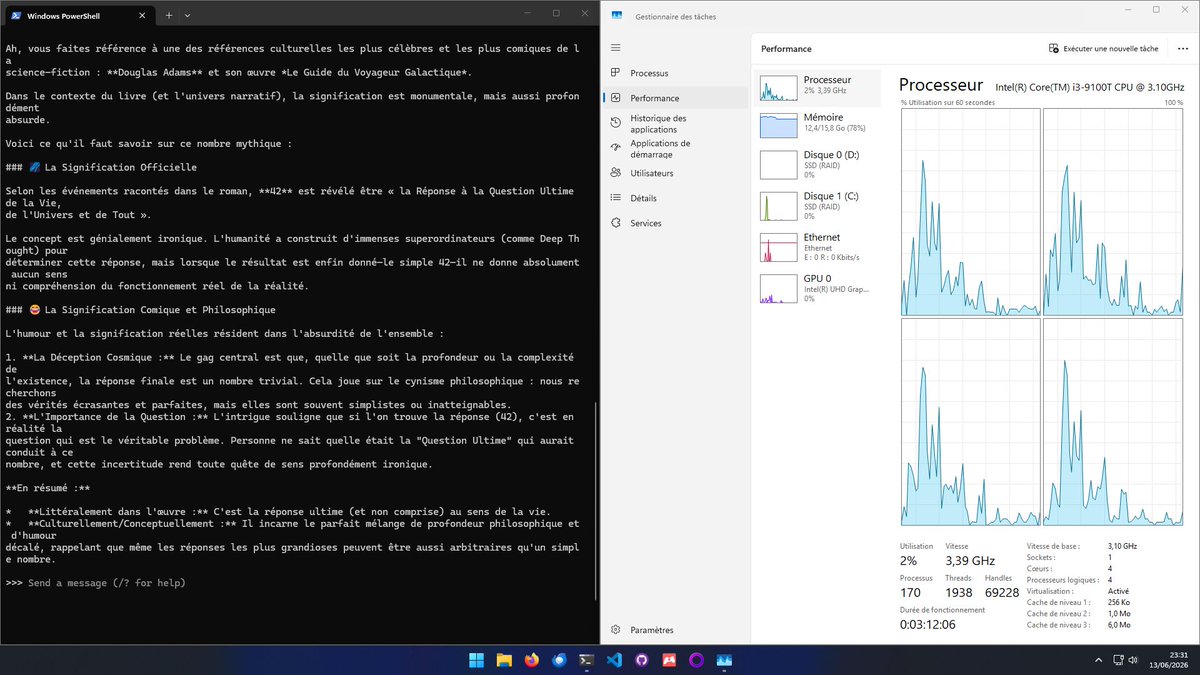The width and height of the screenshot is (1200, 675).
Task: Maximize the Windows PowerShell window
Action: [x=556, y=14]
